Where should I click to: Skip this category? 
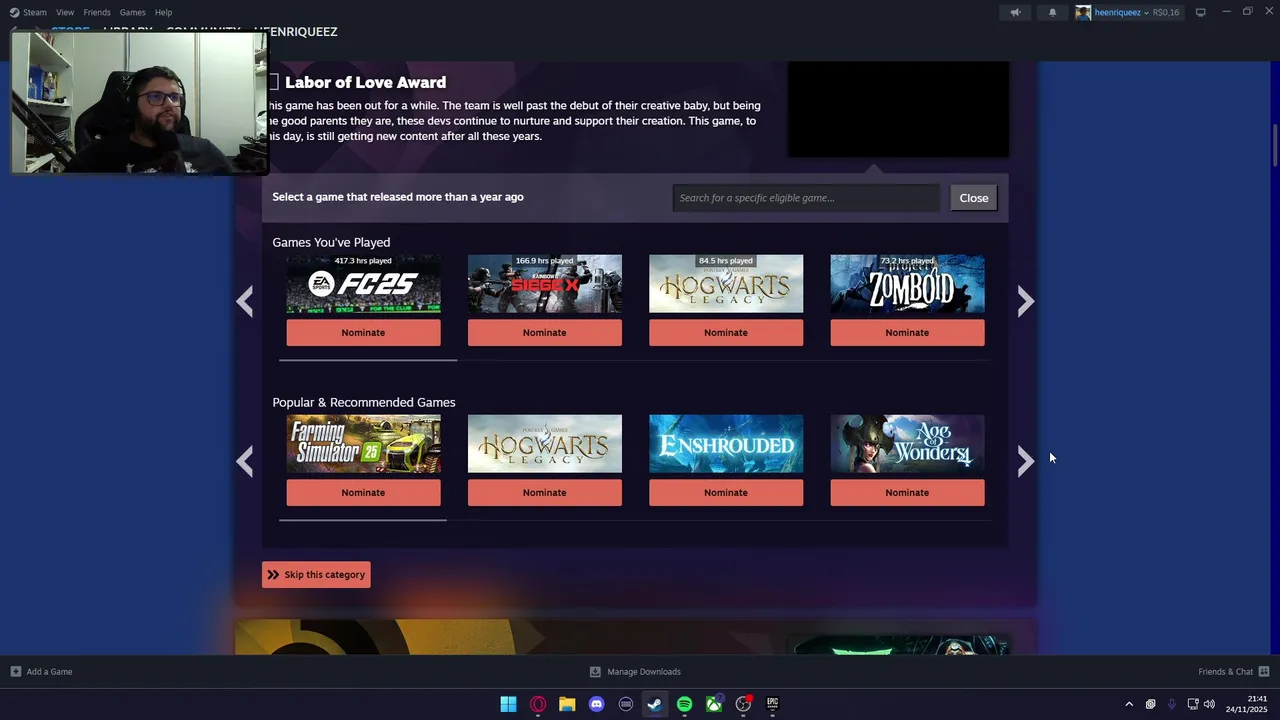pyautogui.click(x=316, y=575)
